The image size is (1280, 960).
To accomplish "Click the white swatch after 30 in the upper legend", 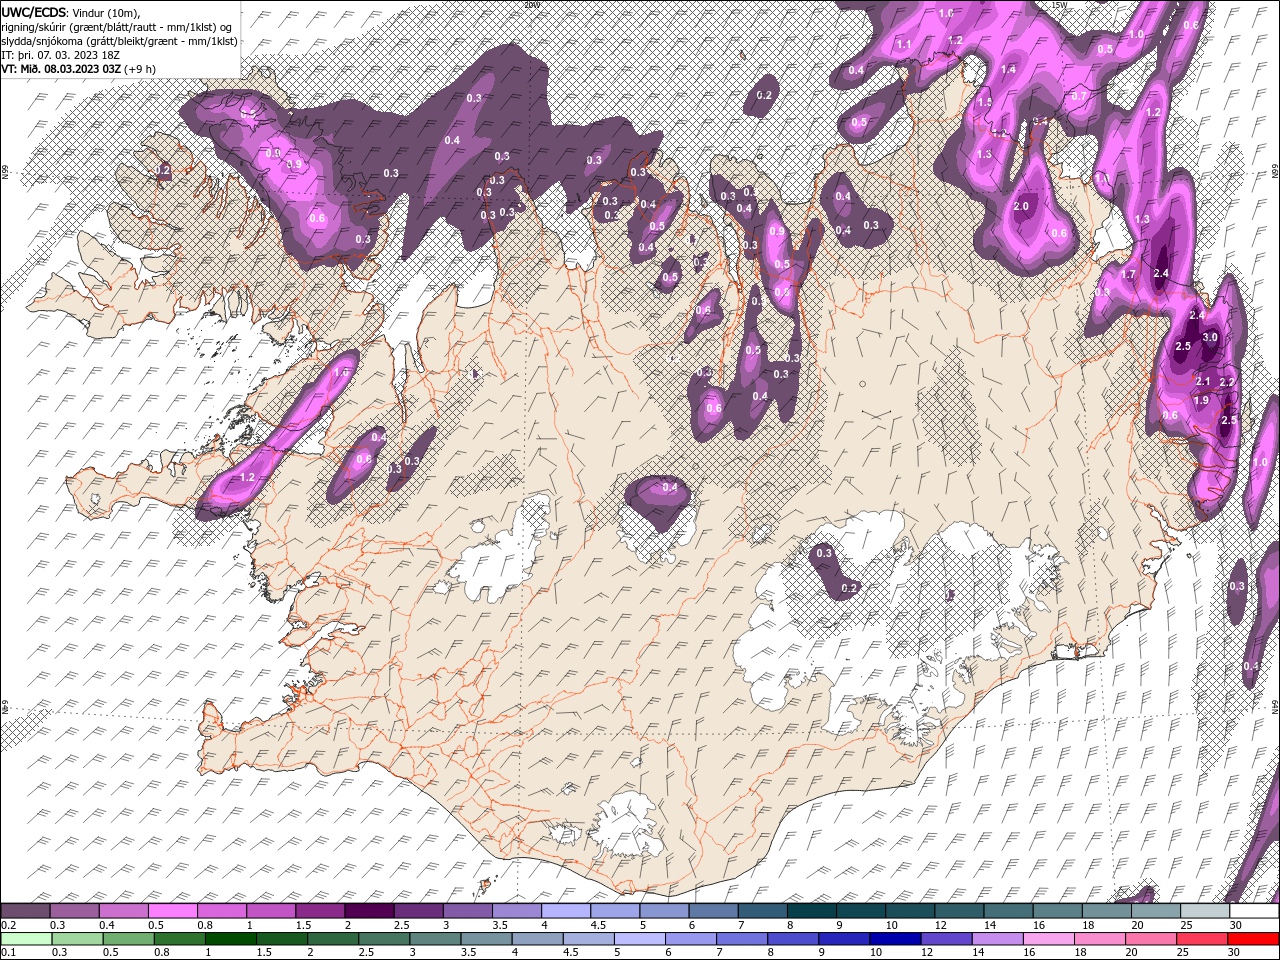I will click(x=1254, y=911).
